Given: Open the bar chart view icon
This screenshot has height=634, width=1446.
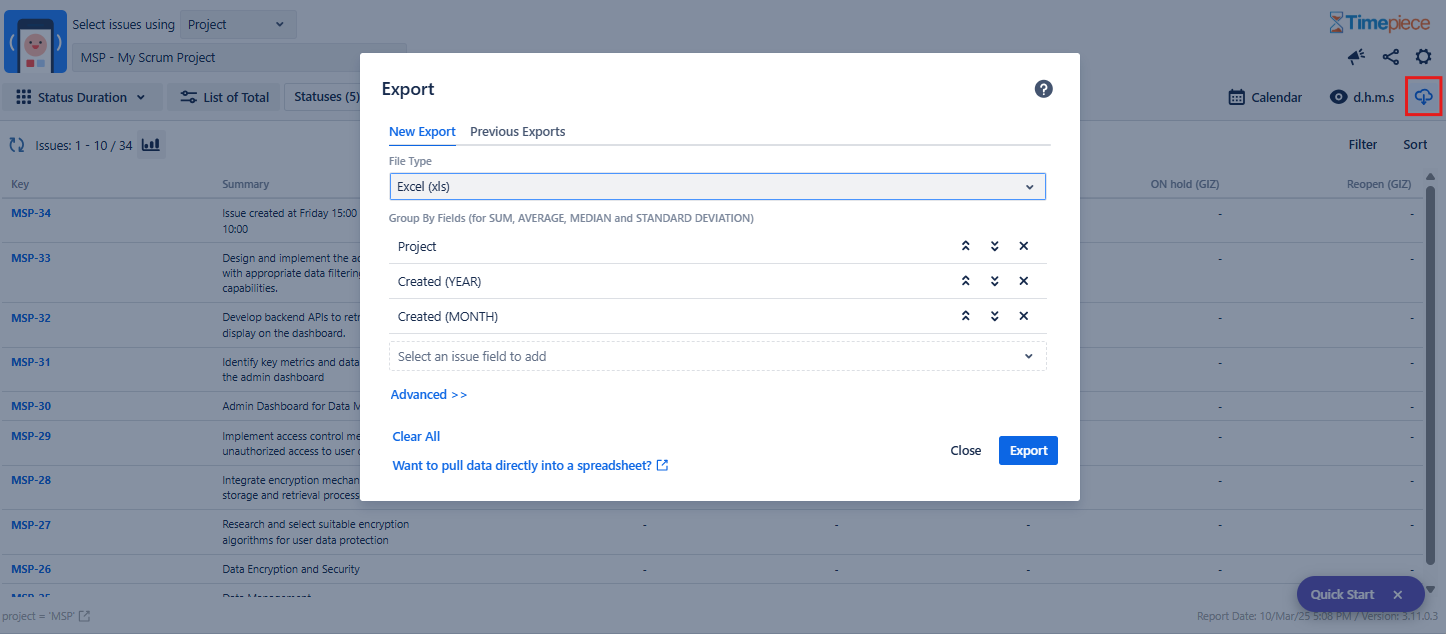Looking at the screenshot, I should 151,145.
